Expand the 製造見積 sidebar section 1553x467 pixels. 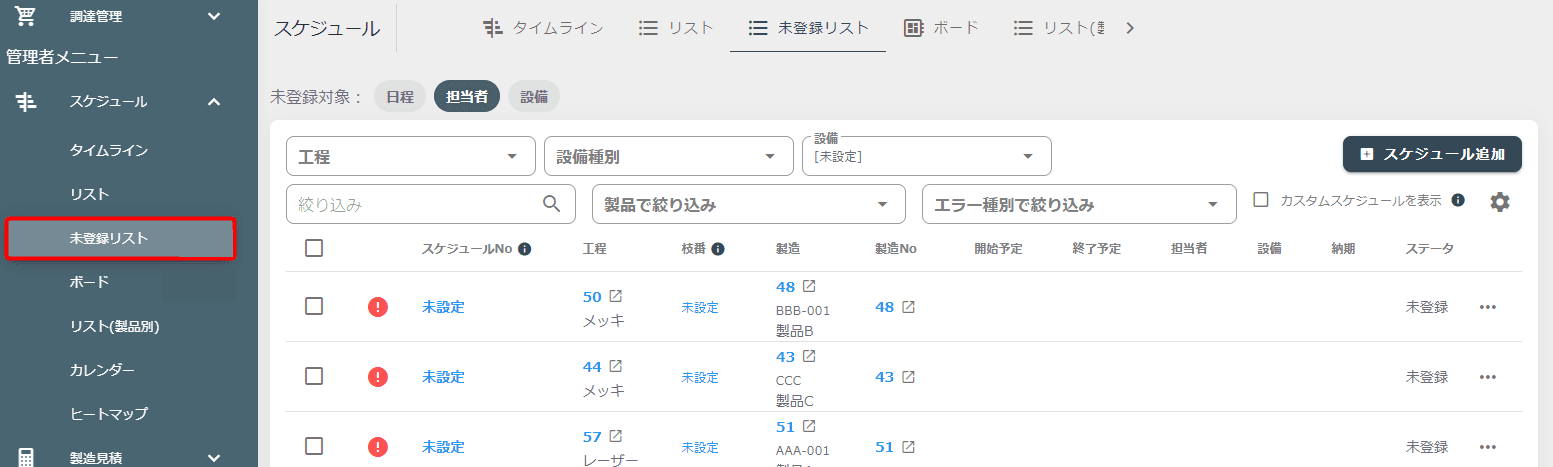click(x=213, y=457)
